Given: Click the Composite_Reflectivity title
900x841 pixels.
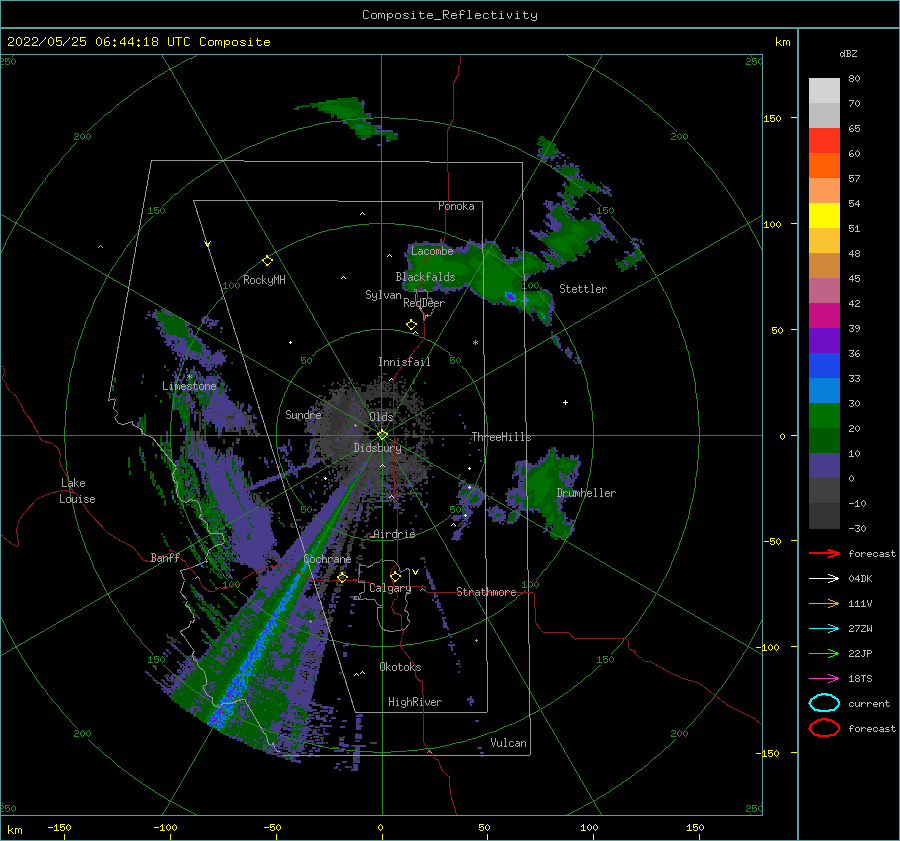Looking at the screenshot, I should point(450,15).
